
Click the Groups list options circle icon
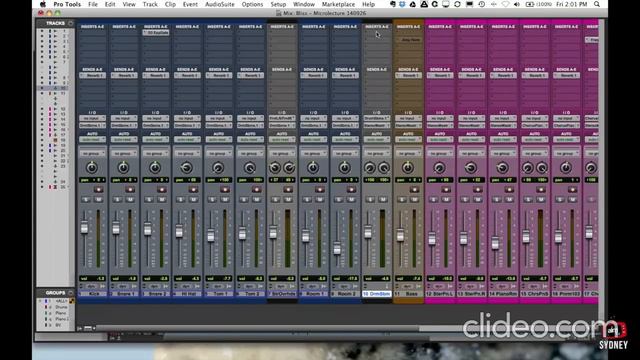point(71,293)
